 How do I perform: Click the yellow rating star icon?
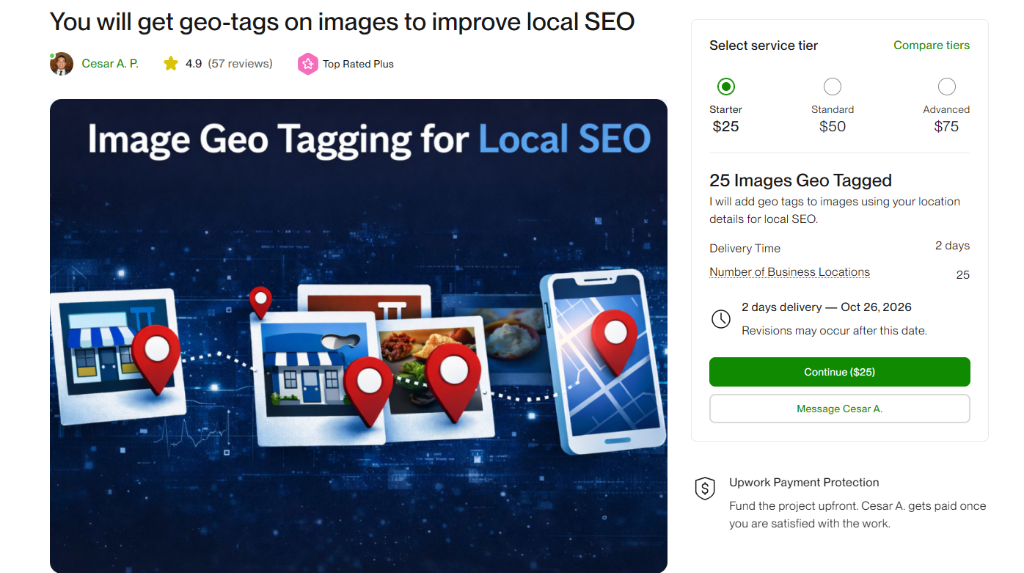coord(170,63)
